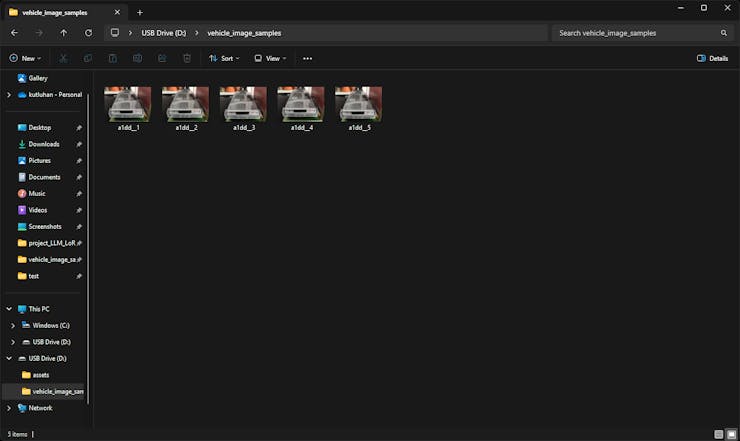
Task: Go back with the back arrow
Action: pos(14,33)
